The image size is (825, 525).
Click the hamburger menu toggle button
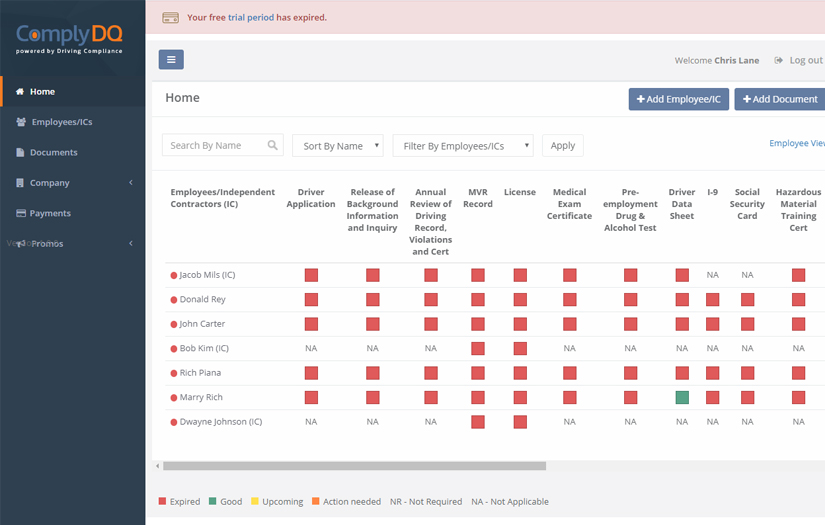click(x=171, y=60)
